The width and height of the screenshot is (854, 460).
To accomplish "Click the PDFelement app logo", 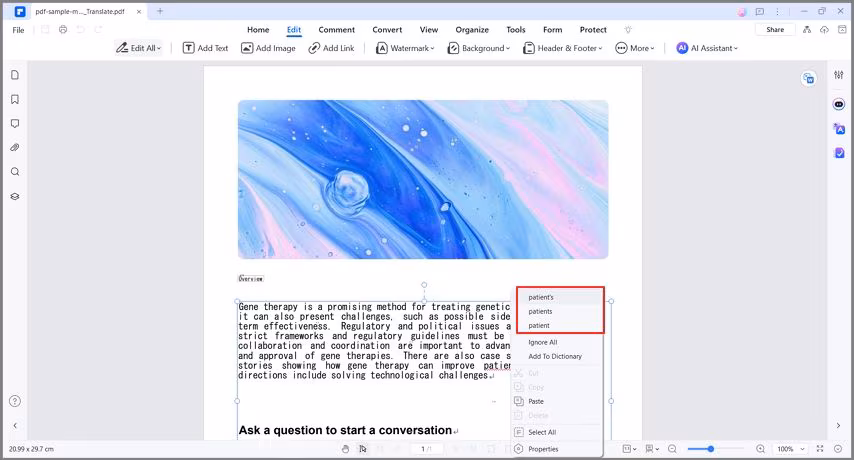I will pyautogui.click(x=20, y=11).
